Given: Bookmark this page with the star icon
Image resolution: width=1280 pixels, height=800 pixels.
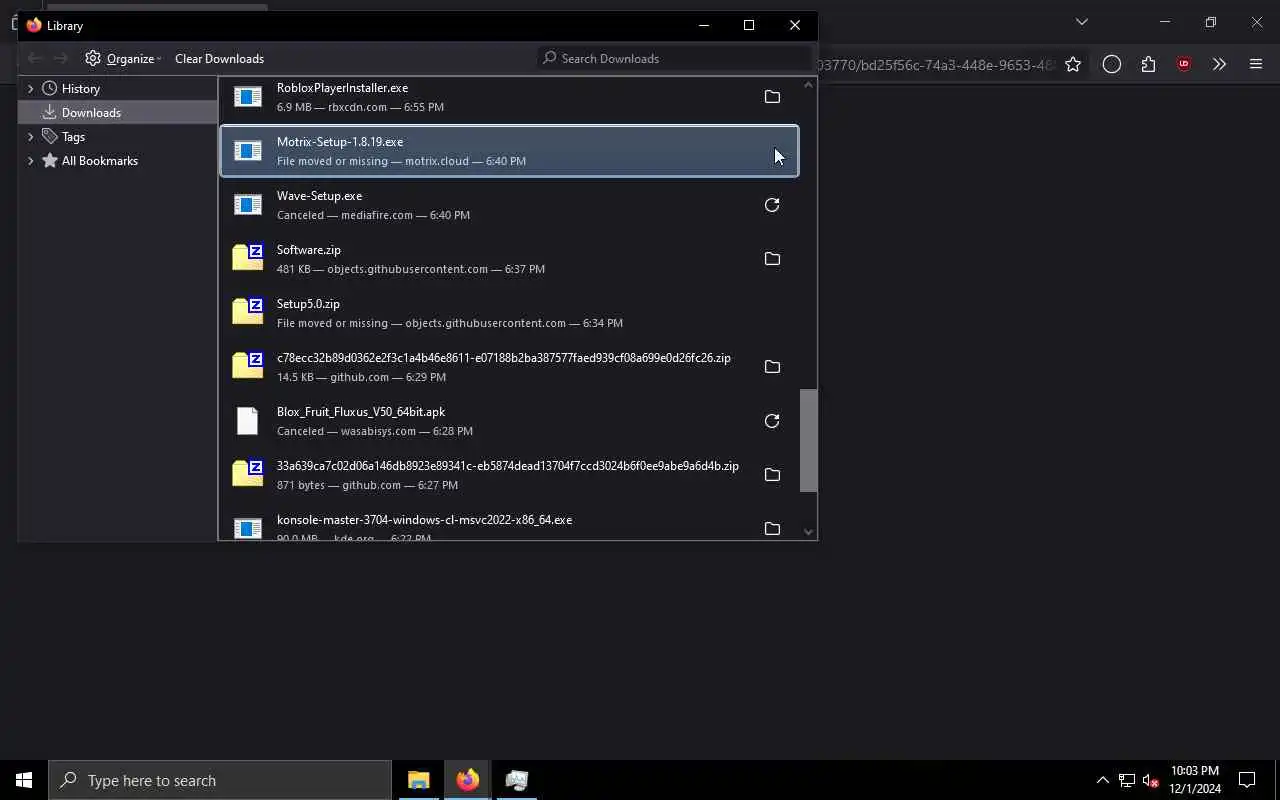Looking at the screenshot, I should click(1073, 64).
